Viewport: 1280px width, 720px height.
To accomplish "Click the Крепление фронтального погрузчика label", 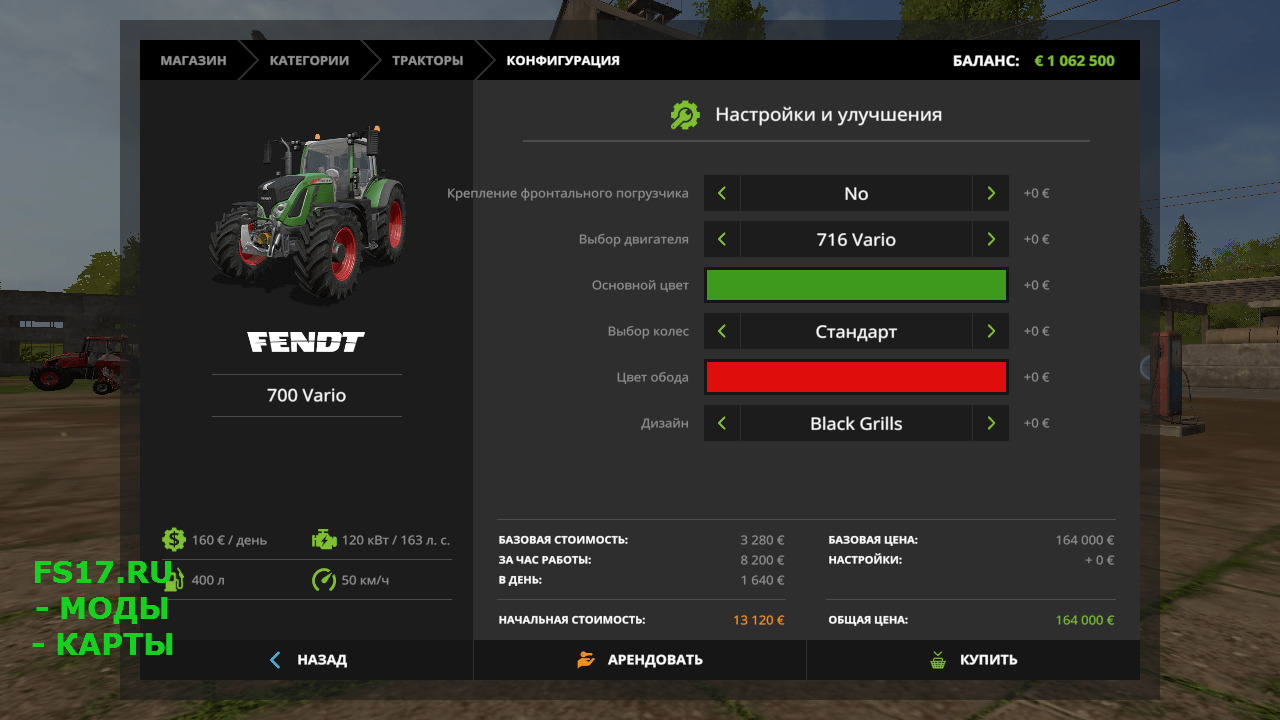I will click(x=568, y=193).
